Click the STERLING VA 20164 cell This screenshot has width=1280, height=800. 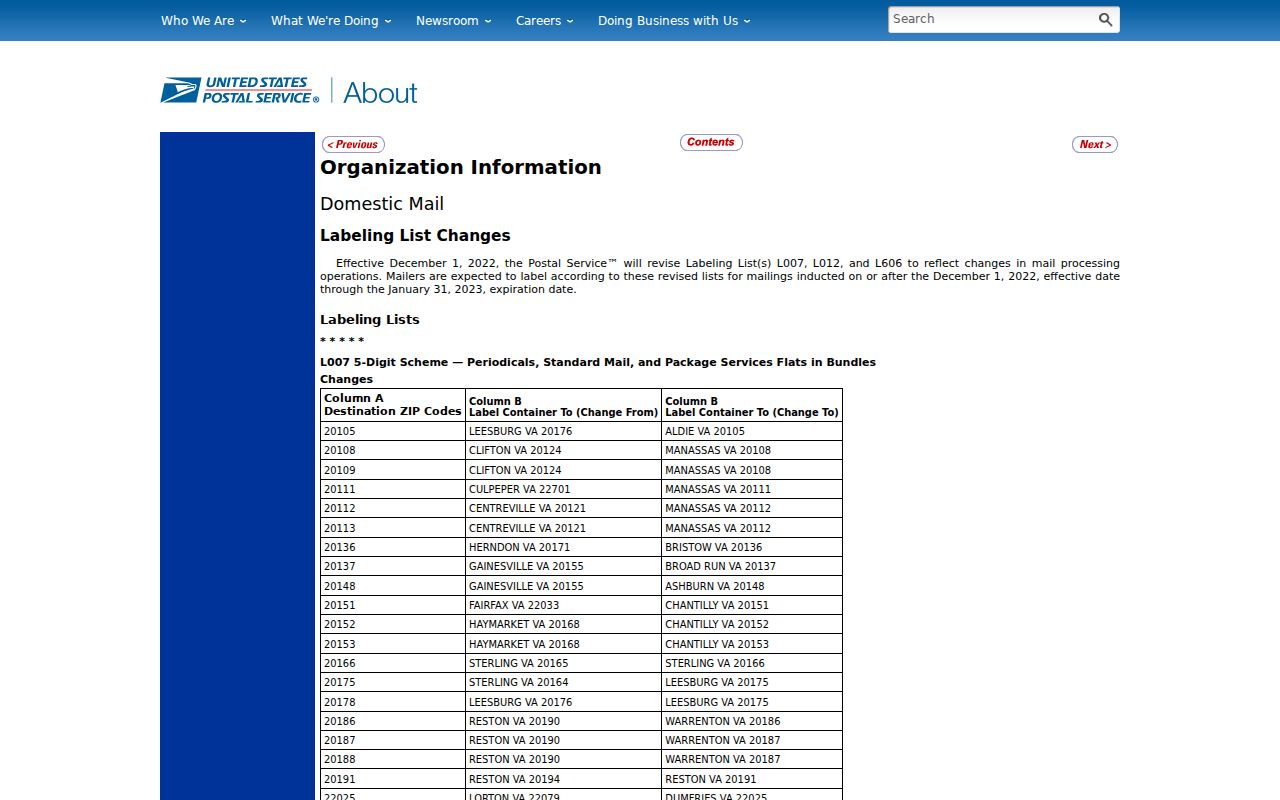pyautogui.click(x=563, y=682)
